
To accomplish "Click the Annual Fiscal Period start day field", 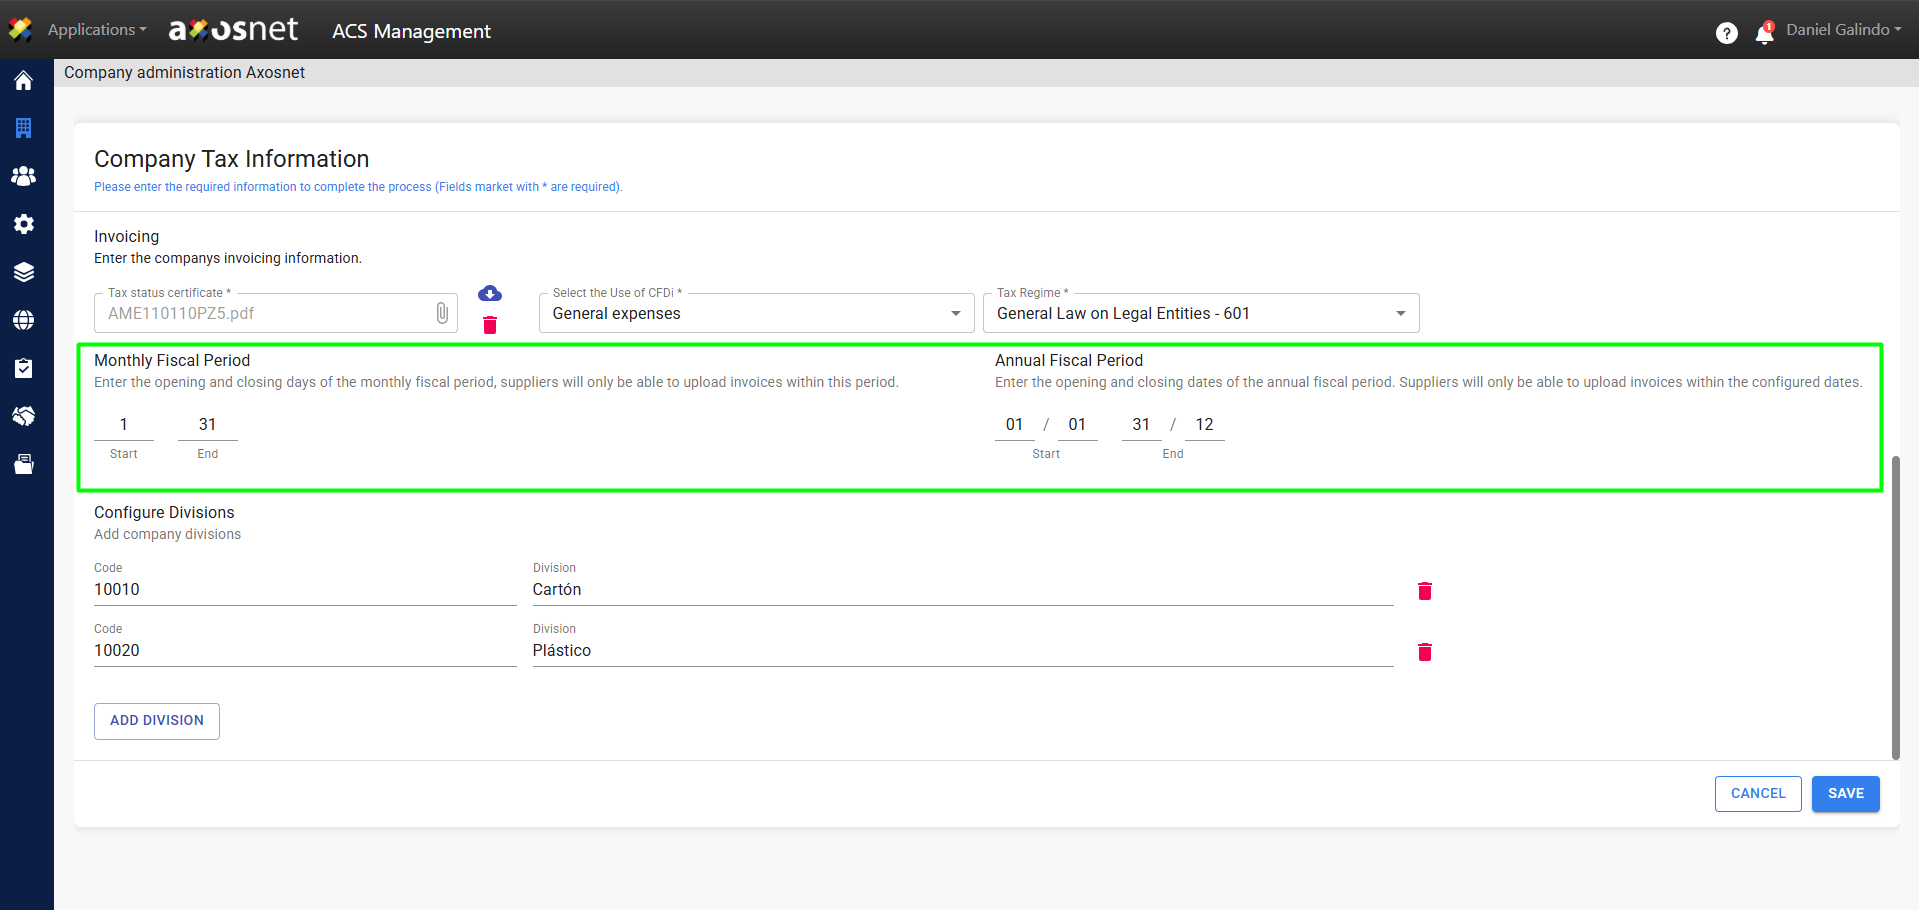I will pyautogui.click(x=1015, y=425).
